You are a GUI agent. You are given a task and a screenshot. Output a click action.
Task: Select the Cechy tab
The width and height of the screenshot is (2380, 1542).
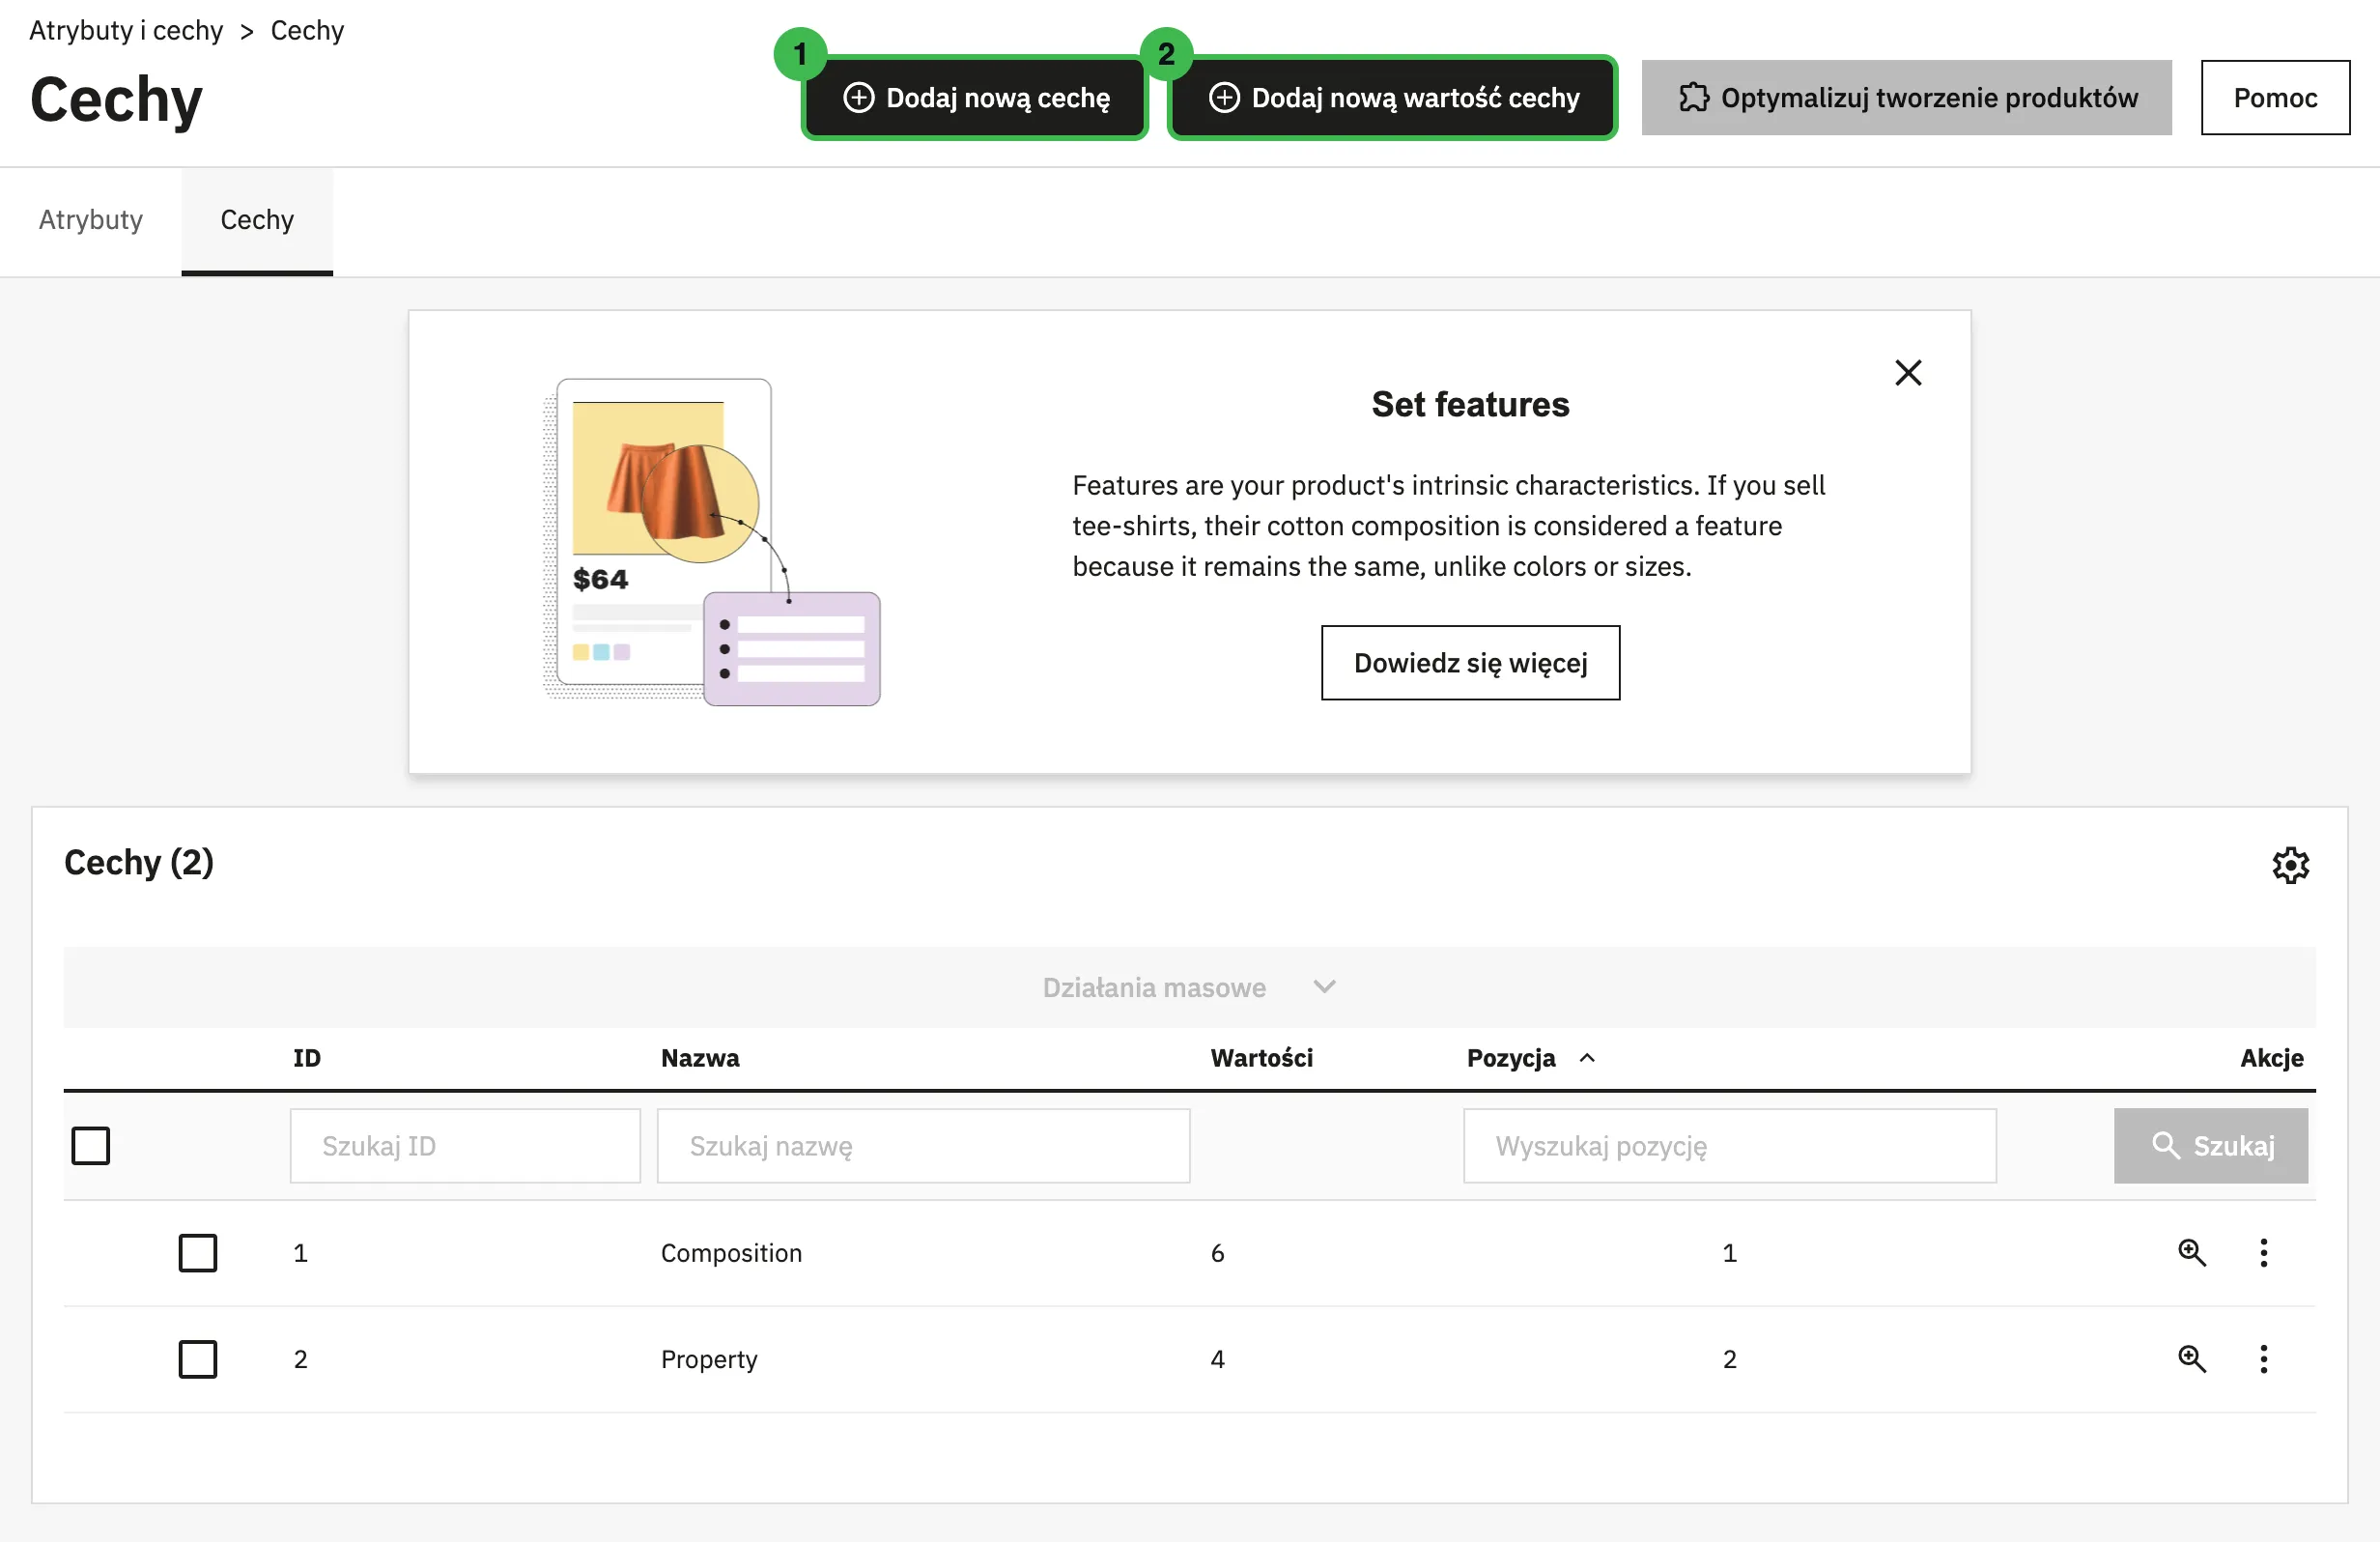pos(257,220)
